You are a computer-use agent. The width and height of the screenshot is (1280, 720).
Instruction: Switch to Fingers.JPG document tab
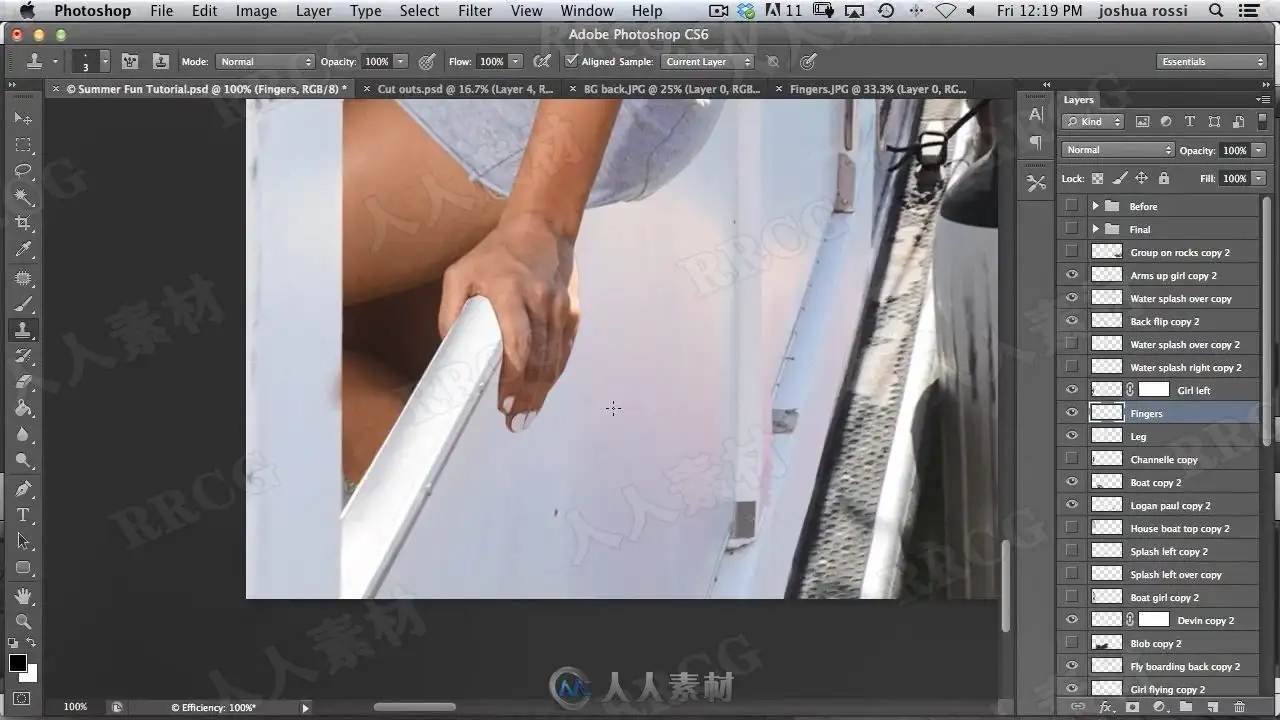coord(878,89)
